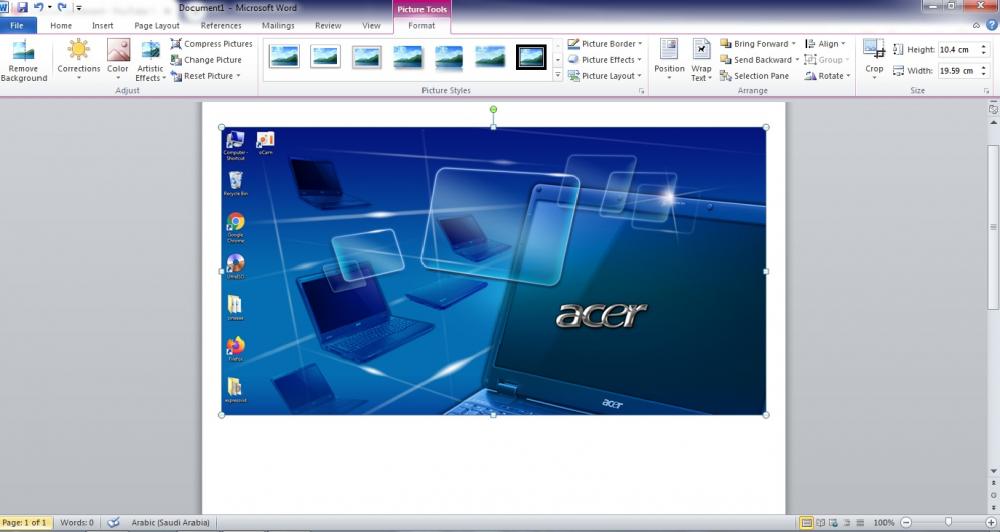Open Picture Effects dropdown
The image size is (1000, 532).
(x=605, y=59)
